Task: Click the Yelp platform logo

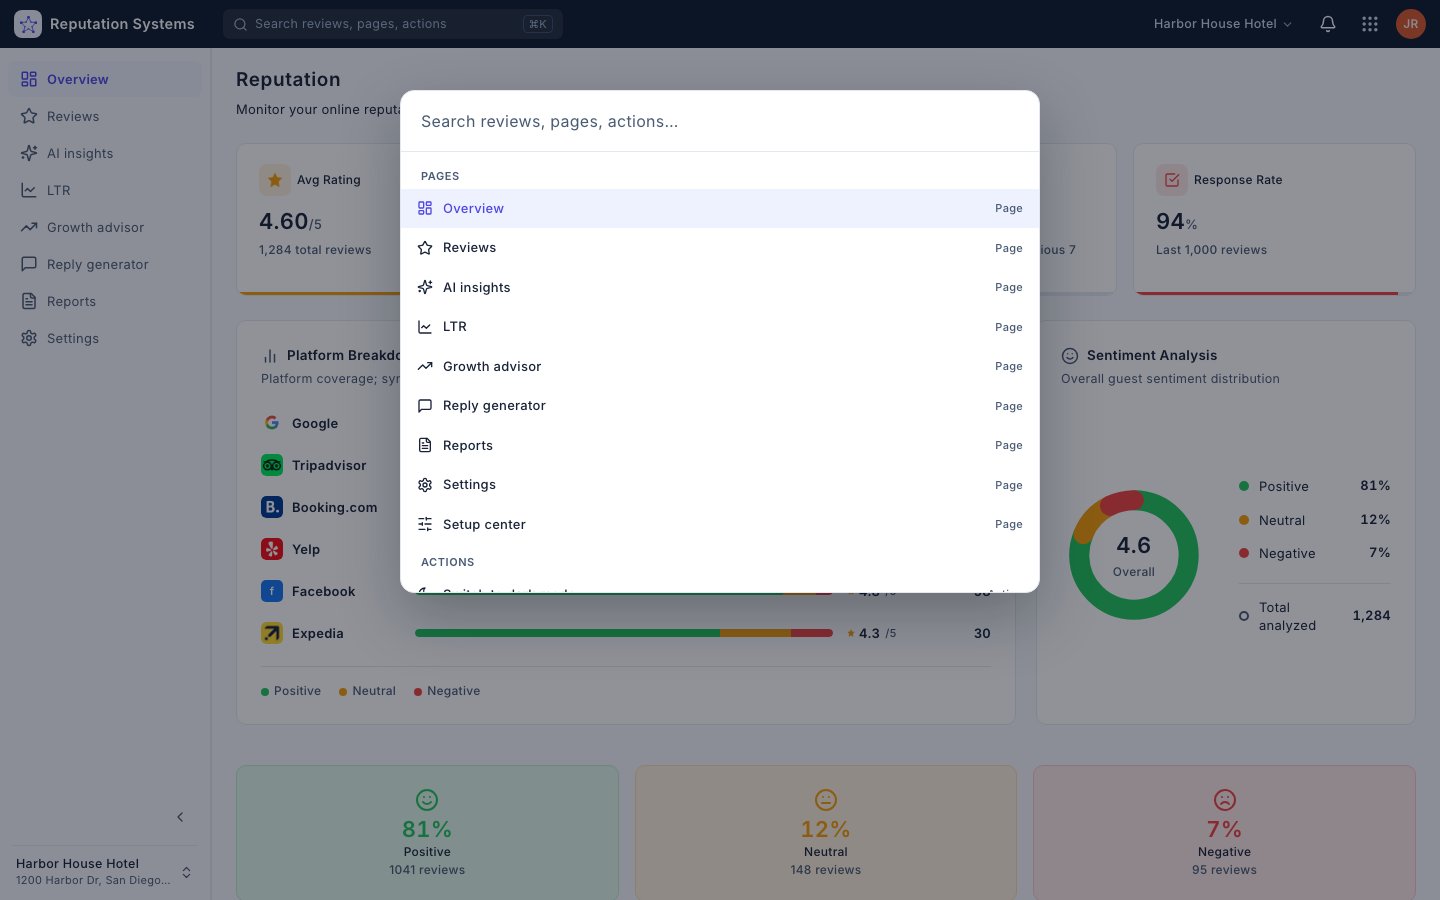Action: click(x=272, y=549)
